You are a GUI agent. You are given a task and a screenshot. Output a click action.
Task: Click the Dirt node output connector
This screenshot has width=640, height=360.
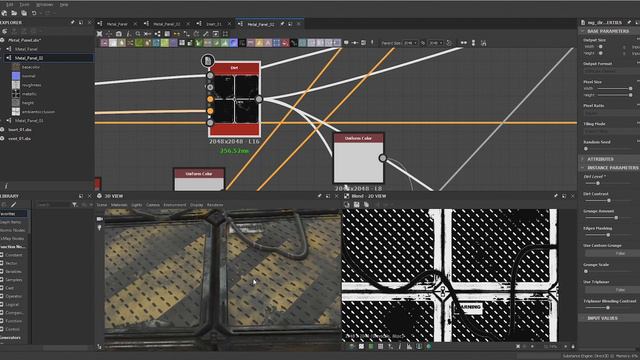(259, 99)
